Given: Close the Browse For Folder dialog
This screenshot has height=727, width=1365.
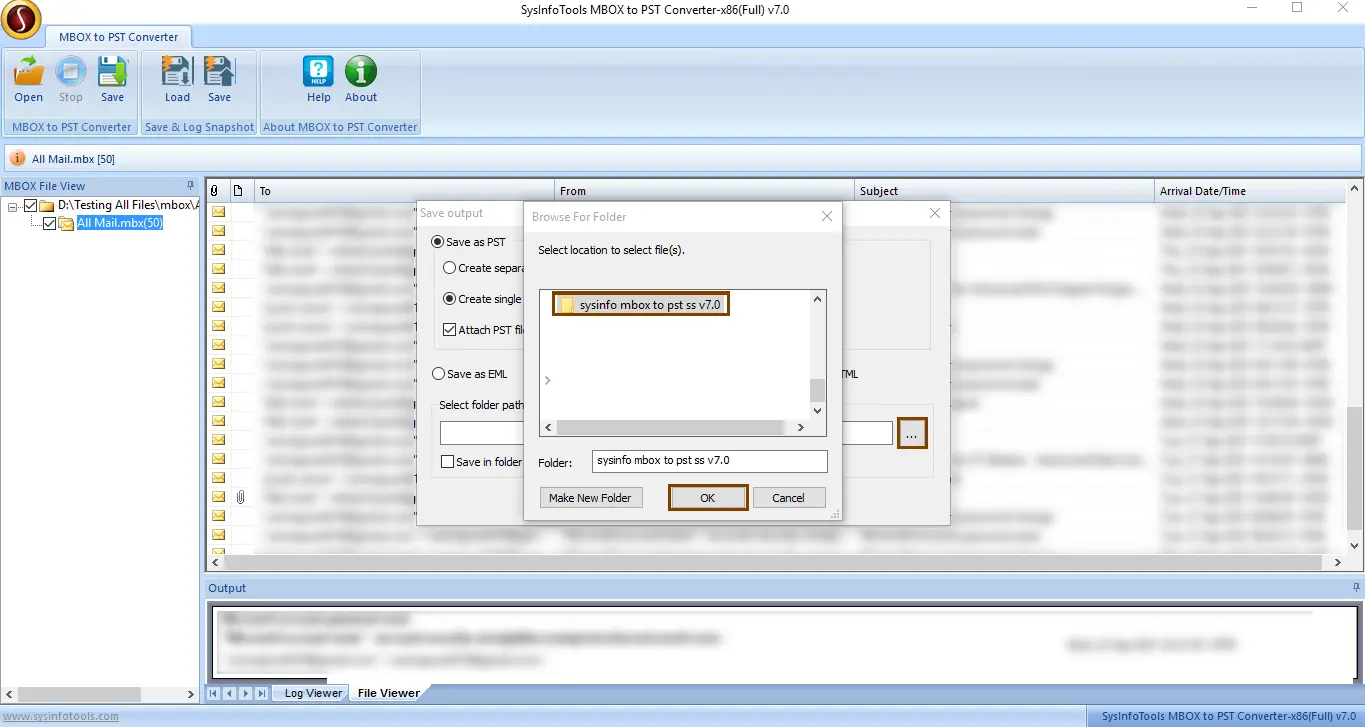Looking at the screenshot, I should coord(827,216).
